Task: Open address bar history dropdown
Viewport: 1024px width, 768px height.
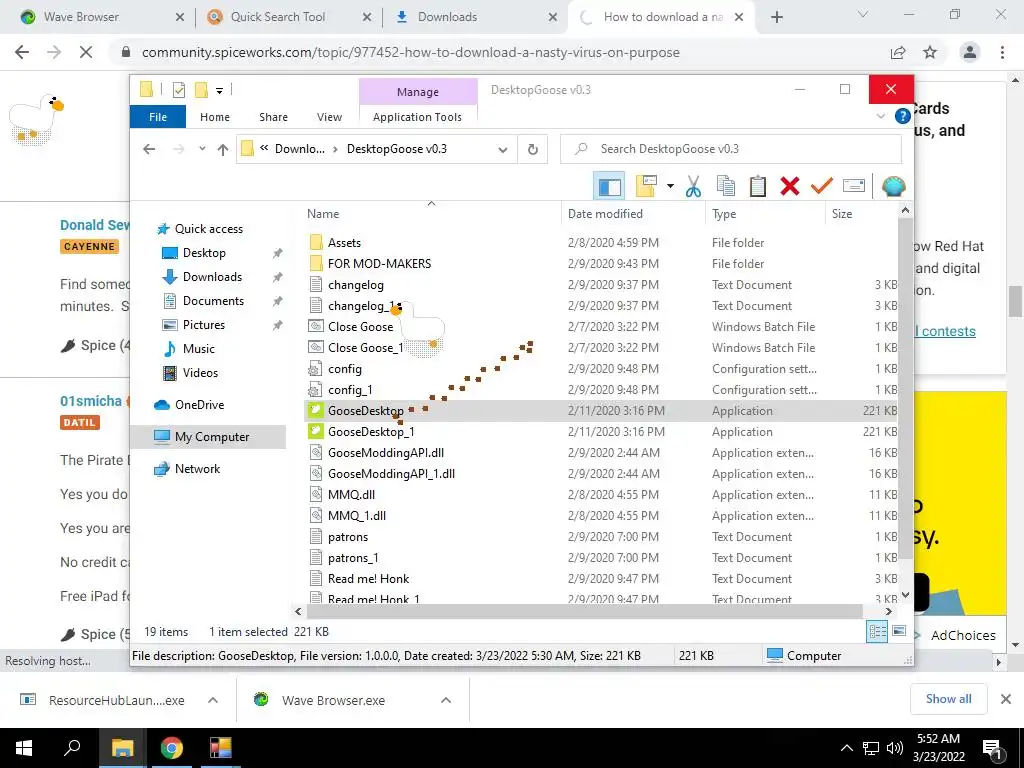Action: [x=502, y=150]
